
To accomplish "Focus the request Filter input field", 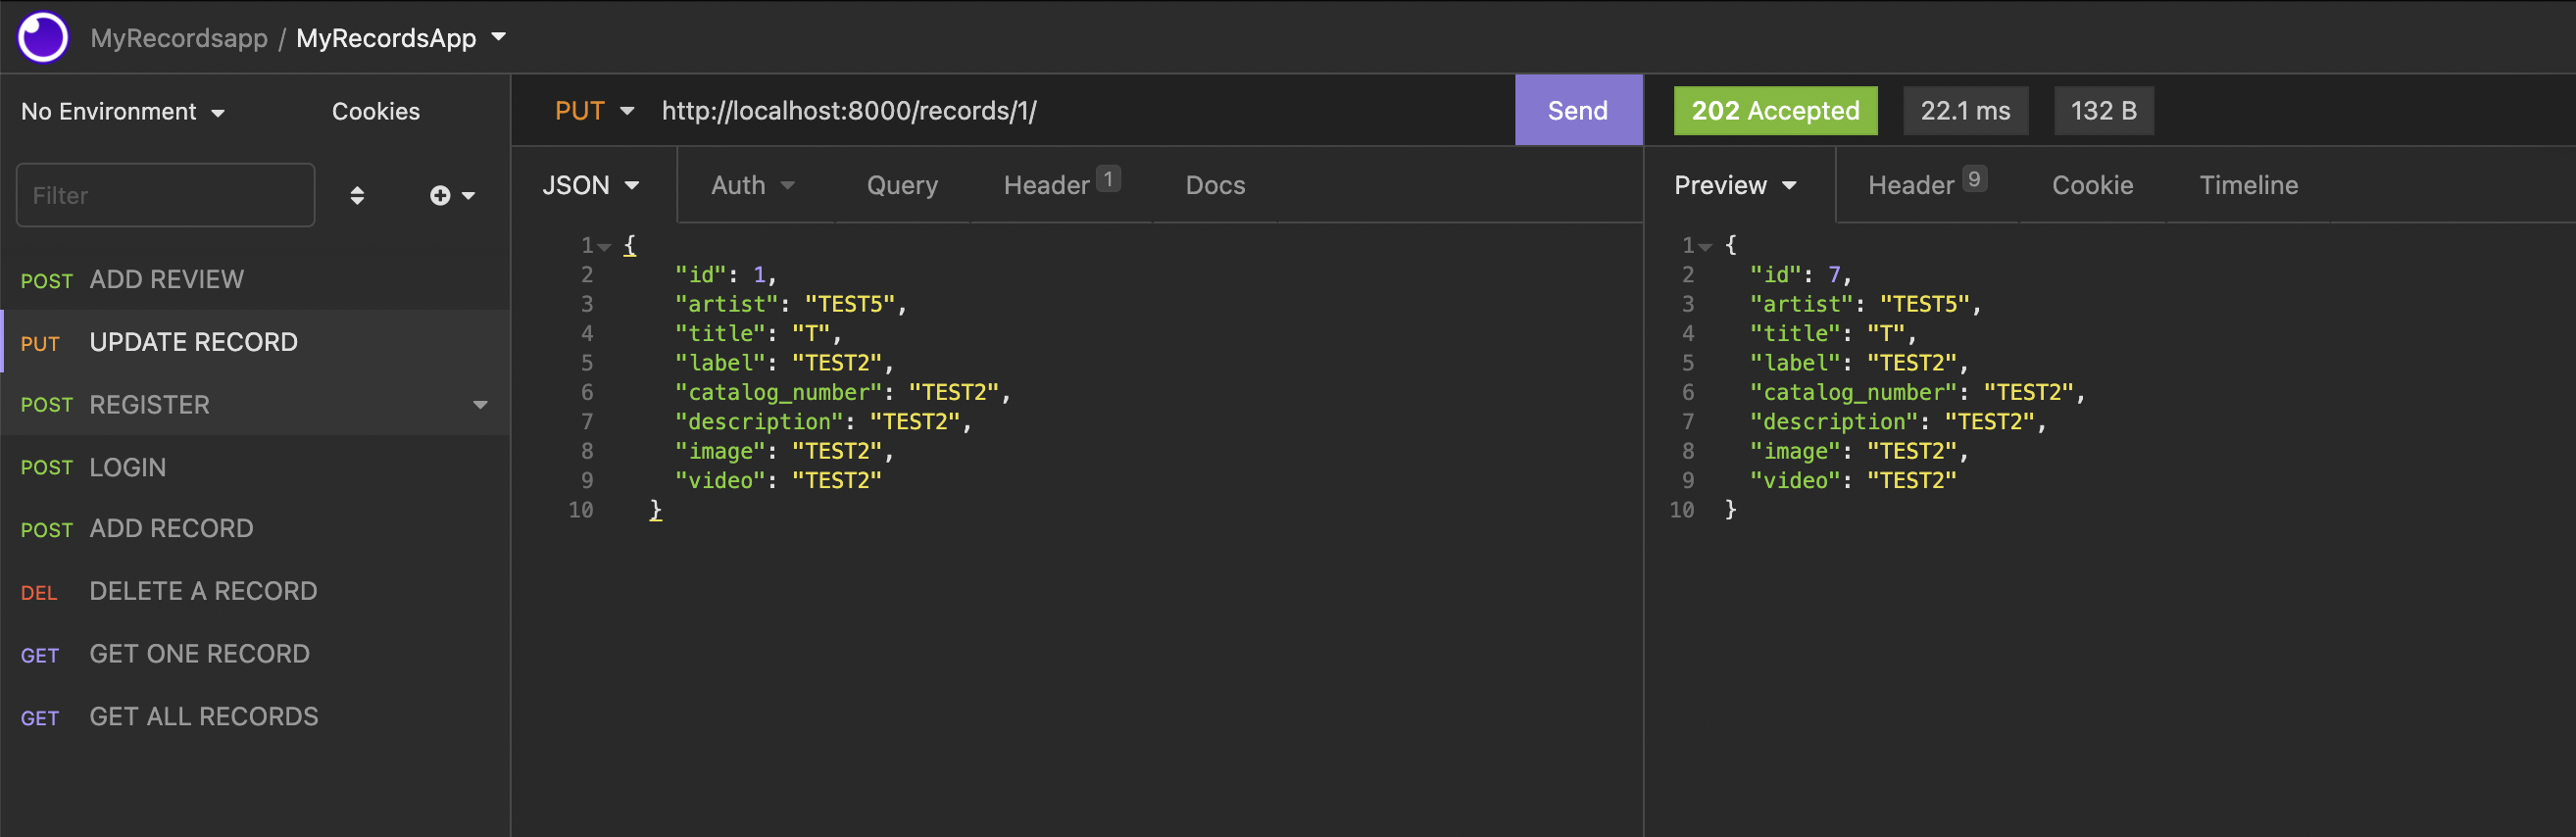I will click(x=166, y=195).
